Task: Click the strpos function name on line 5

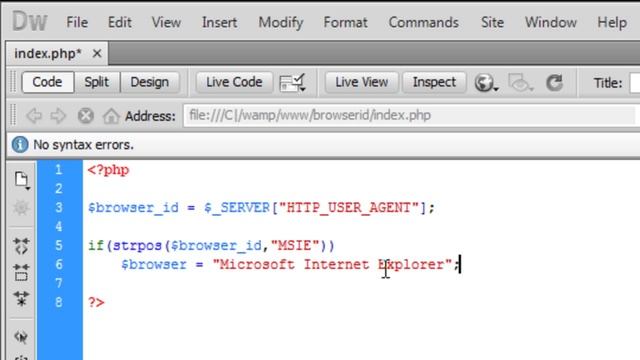Action: pyautogui.click(x=137, y=245)
